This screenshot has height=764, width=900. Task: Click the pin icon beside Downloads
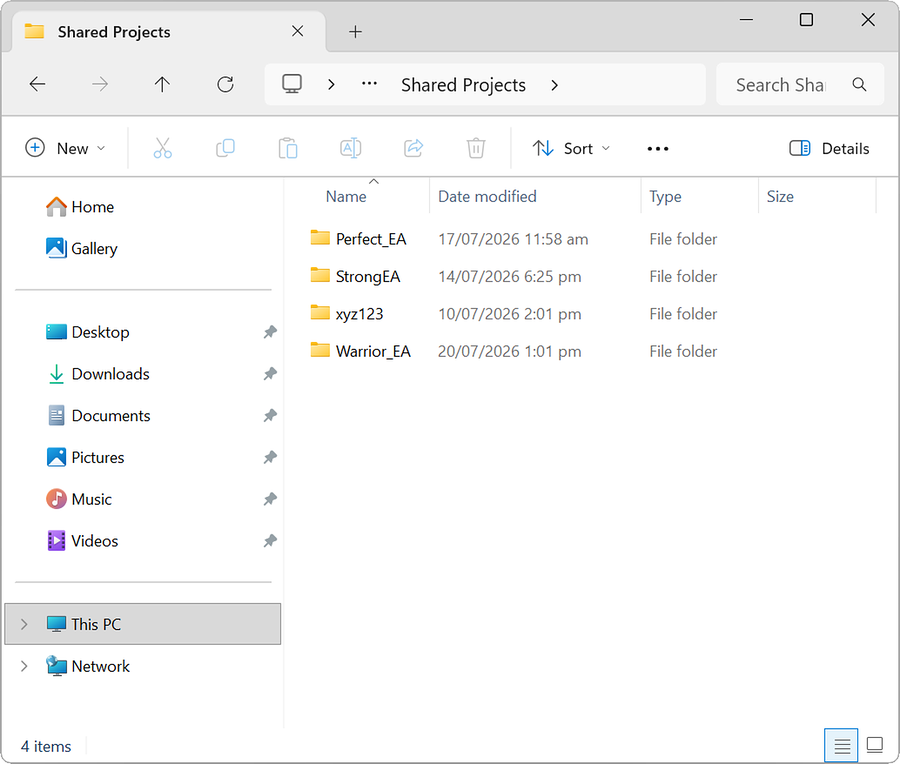coord(270,374)
